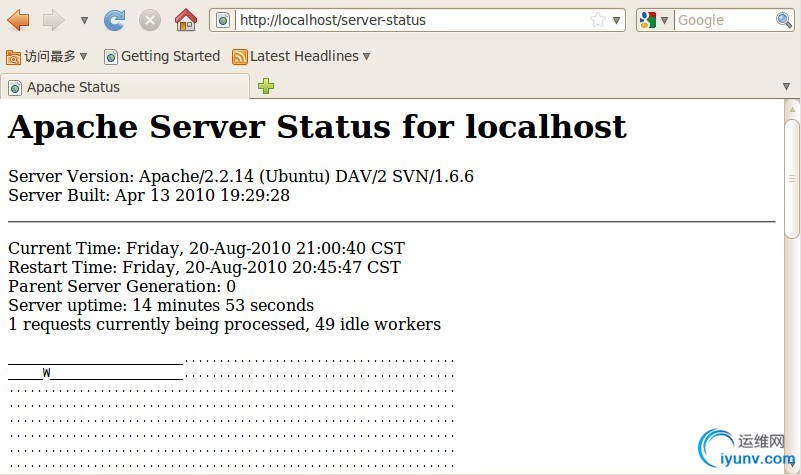This screenshot has height=475, width=801.
Task: Click the search magnifier icon
Action: [x=784, y=20]
